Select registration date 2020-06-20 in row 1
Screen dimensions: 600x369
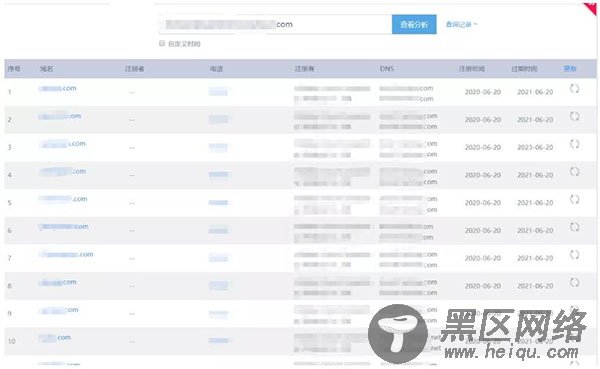point(483,92)
